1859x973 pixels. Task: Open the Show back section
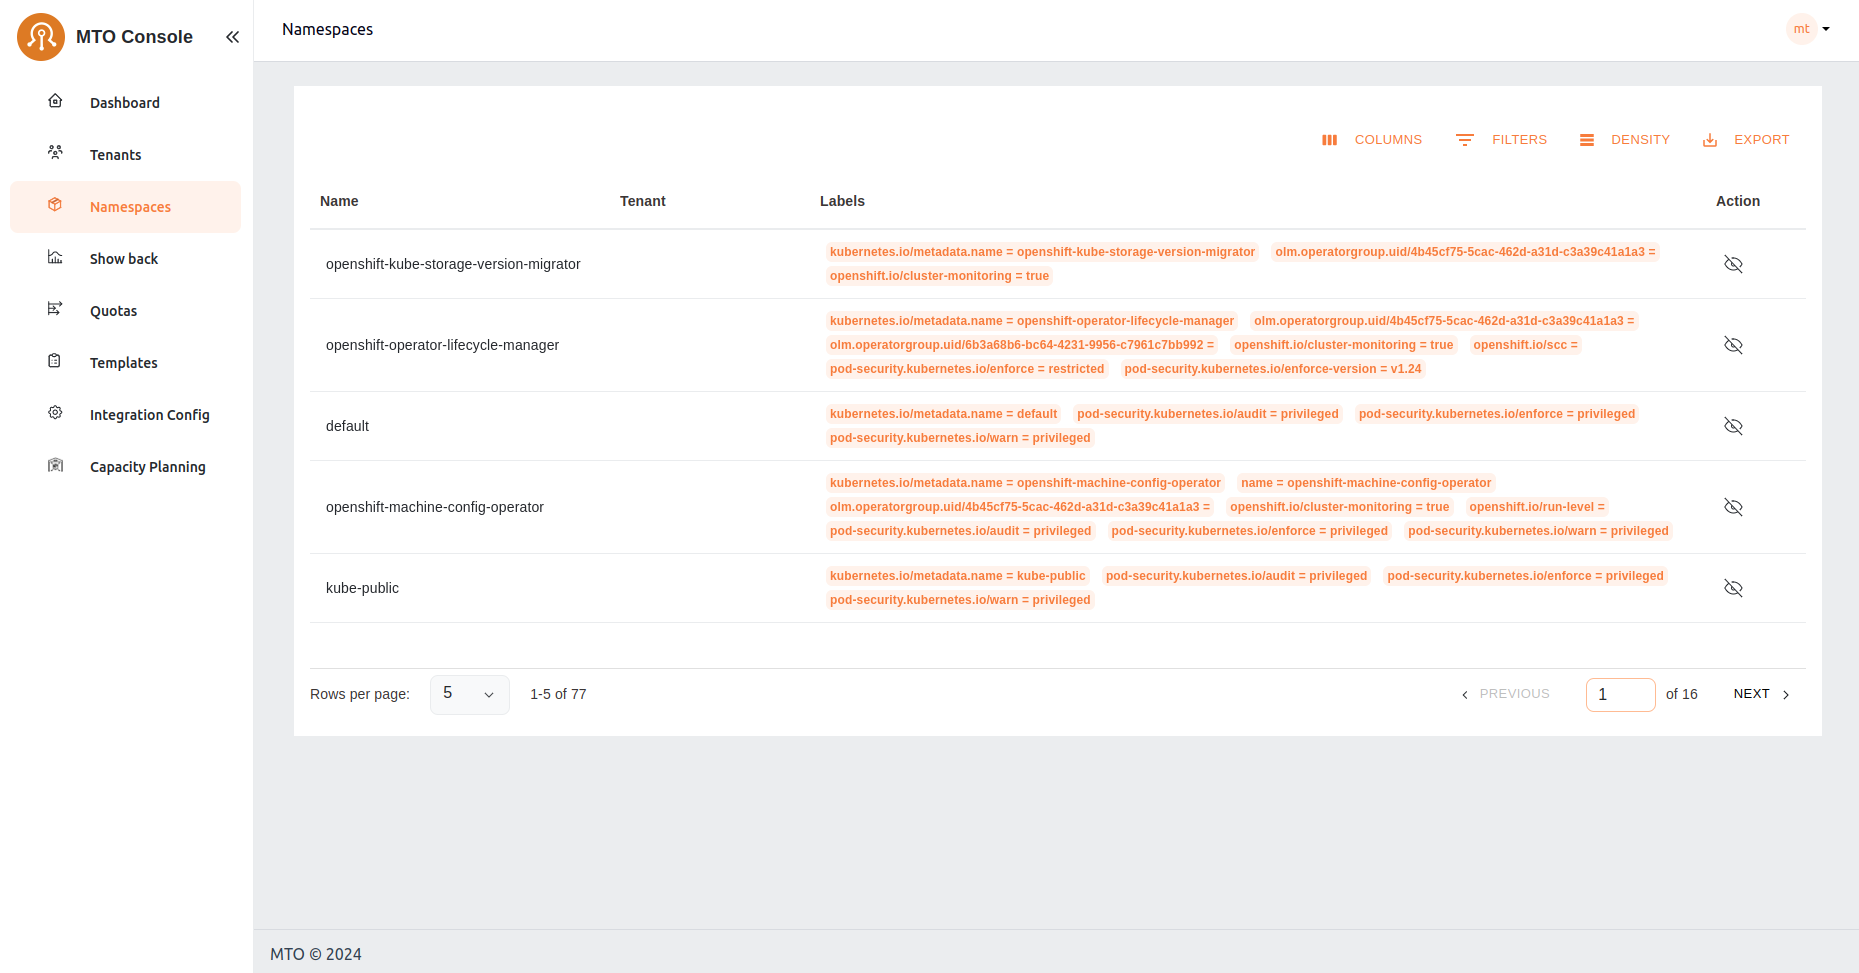[x=123, y=258]
